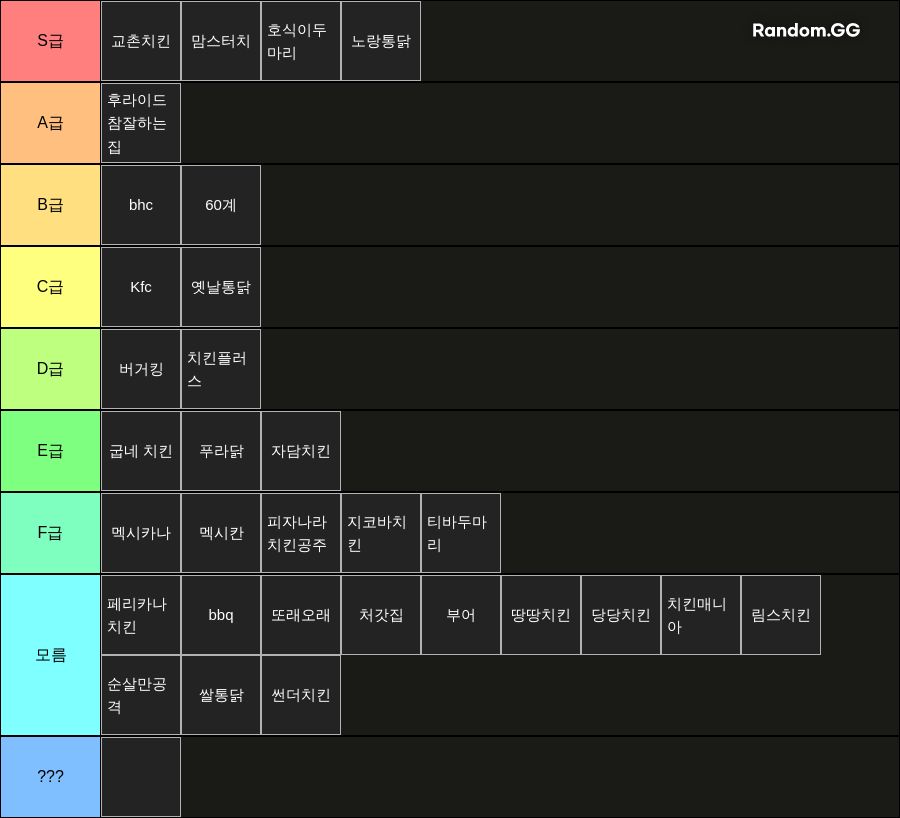Viewport: 900px width, 818px height.
Task: Select the 처갓집 tile
Action: pyautogui.click(x=381, y=615)
